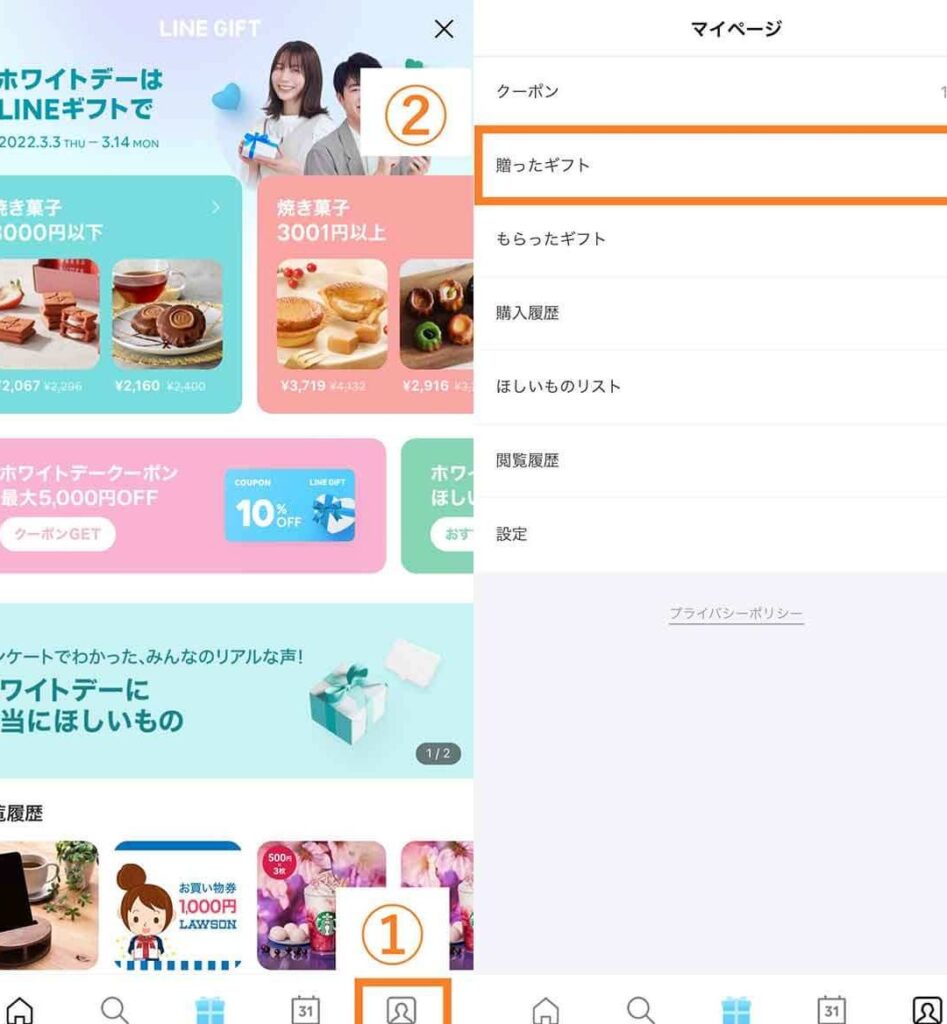This screenshot has width=947, height=1024.
Task: Follow the プライバシーポリシー link
Action: 736,613
